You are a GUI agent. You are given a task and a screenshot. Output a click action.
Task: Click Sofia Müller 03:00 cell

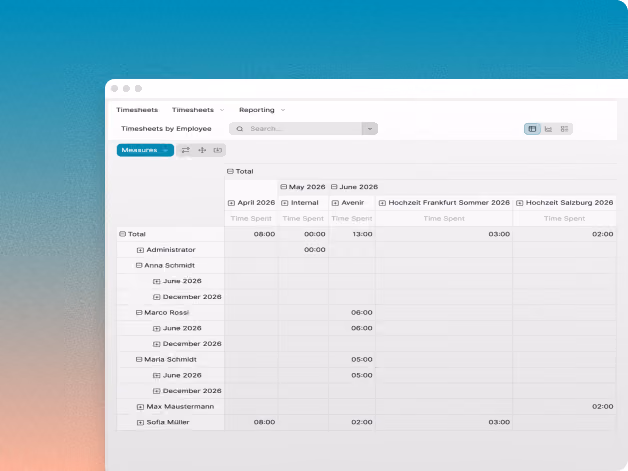(444, 423)
